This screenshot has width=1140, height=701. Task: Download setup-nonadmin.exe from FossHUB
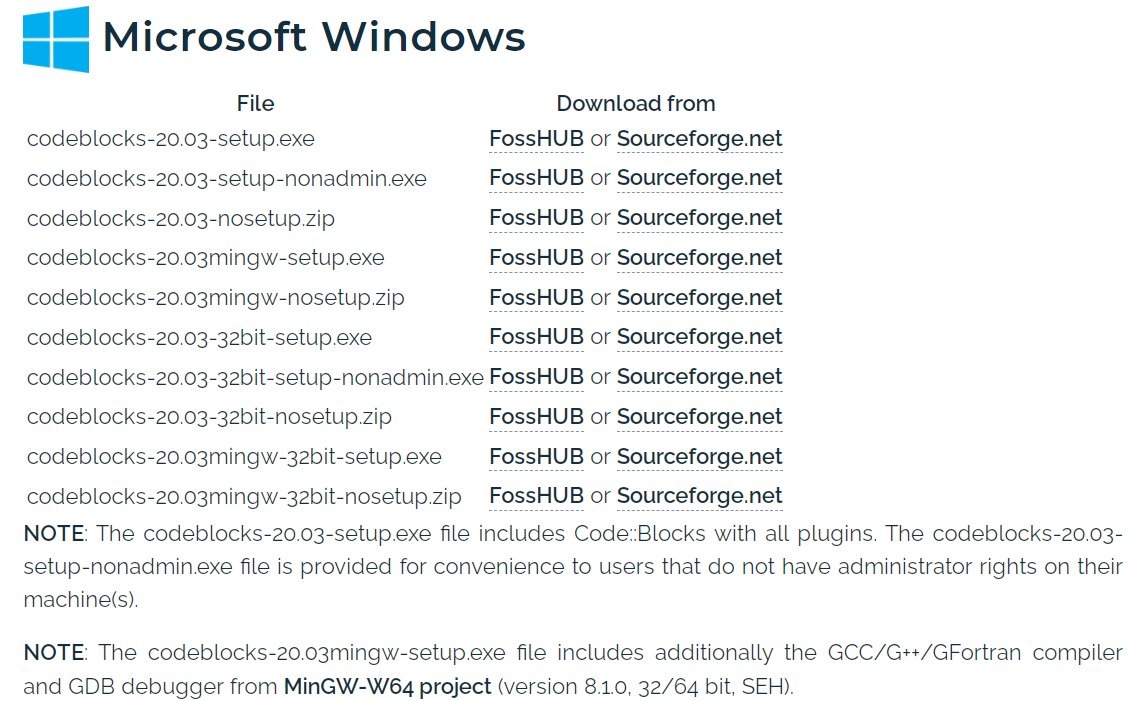[x=536, y=178]
